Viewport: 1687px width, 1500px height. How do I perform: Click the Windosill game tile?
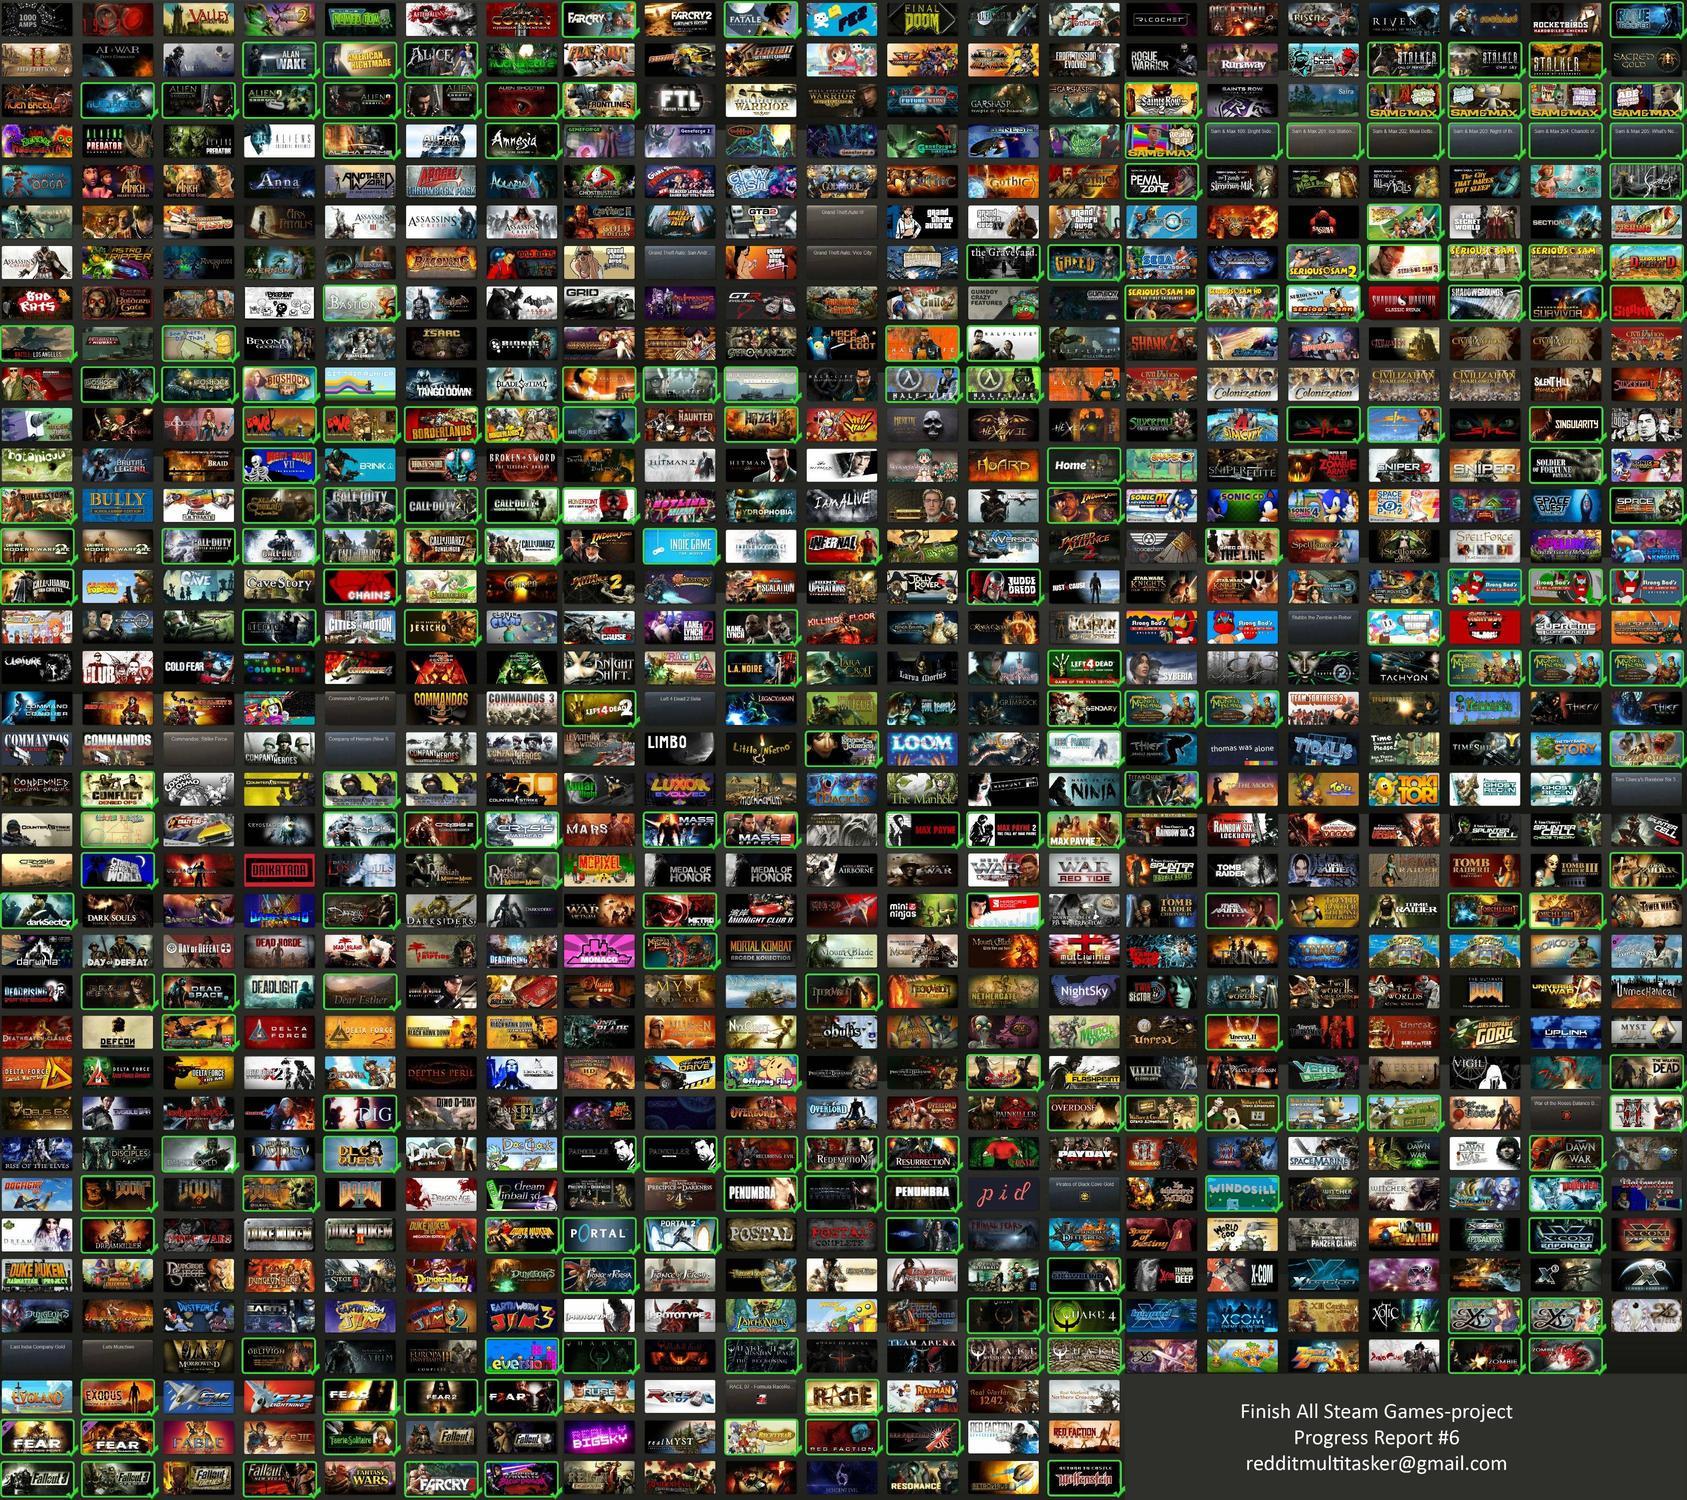pos(1243,1194)
